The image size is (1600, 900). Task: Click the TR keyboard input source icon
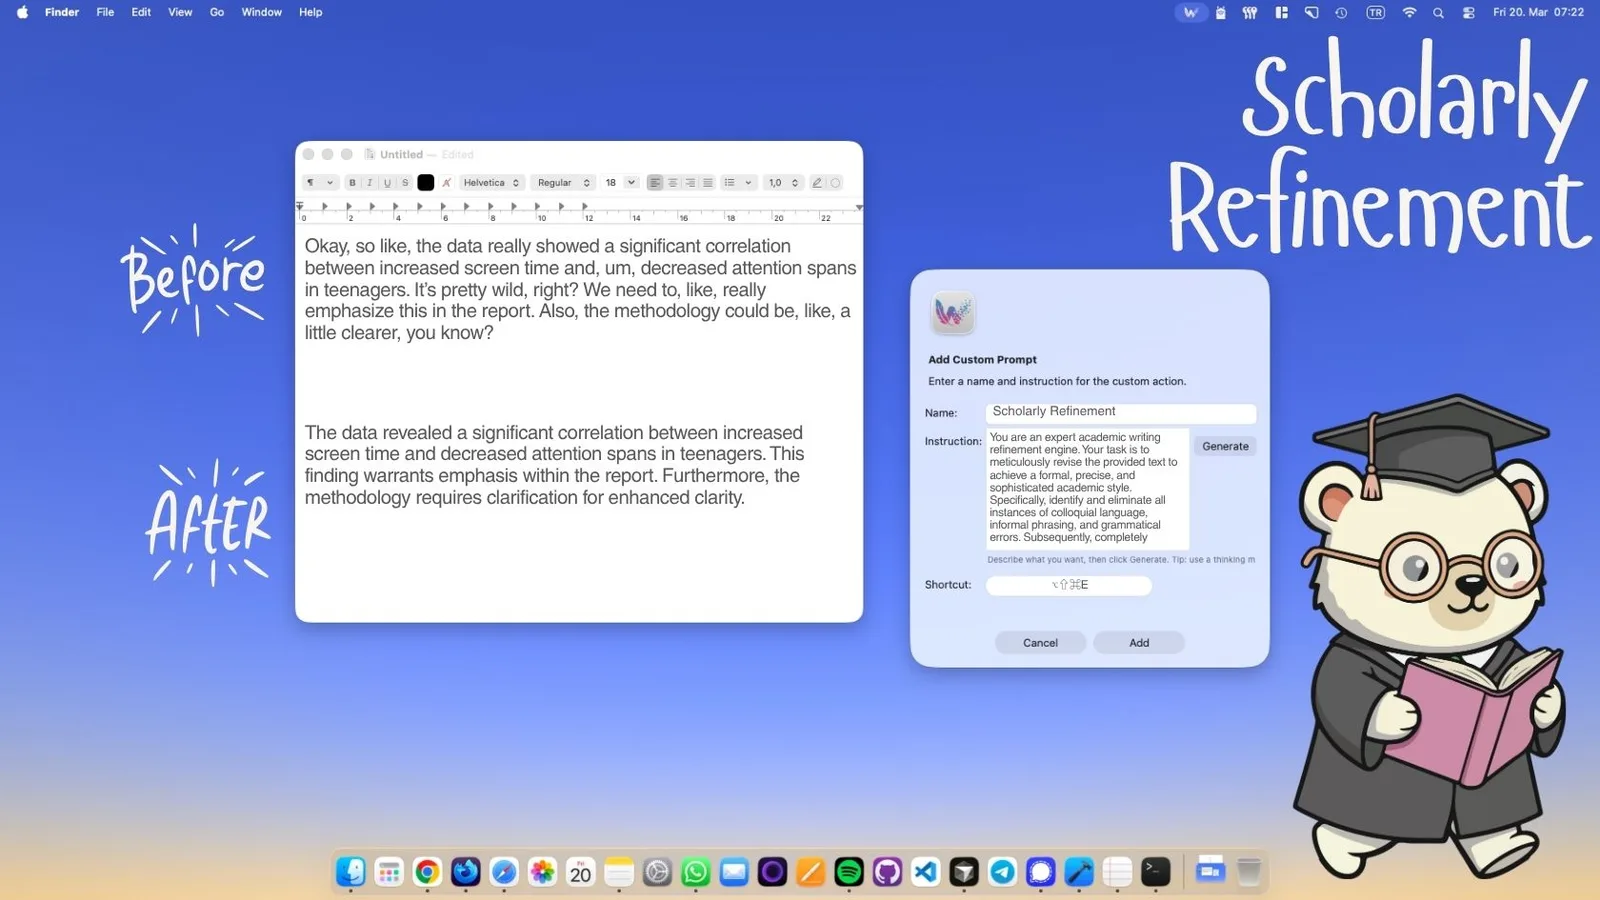(1376, 13)
